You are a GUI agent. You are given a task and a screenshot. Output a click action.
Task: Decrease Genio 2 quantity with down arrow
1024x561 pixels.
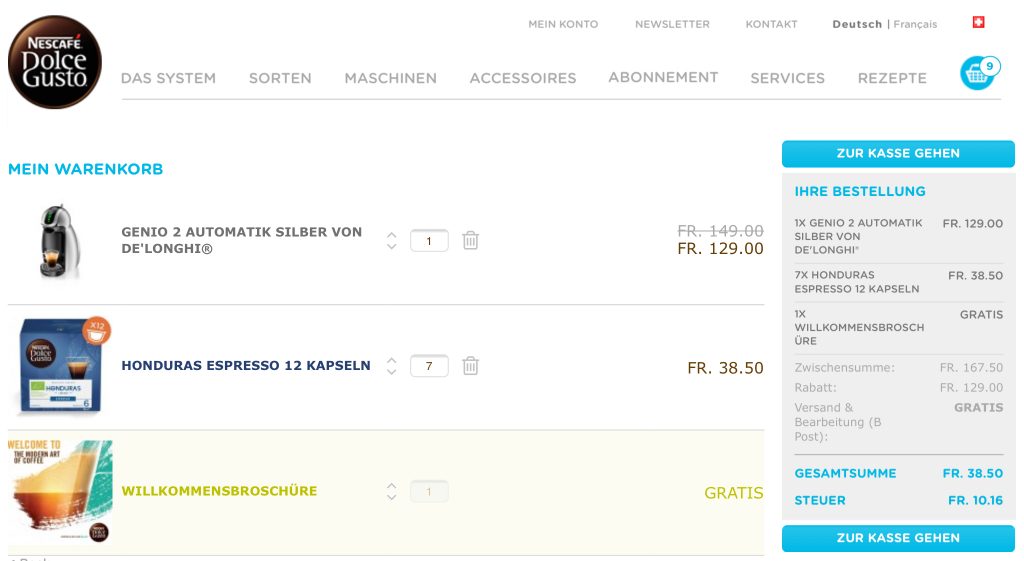tap(392, 246)
